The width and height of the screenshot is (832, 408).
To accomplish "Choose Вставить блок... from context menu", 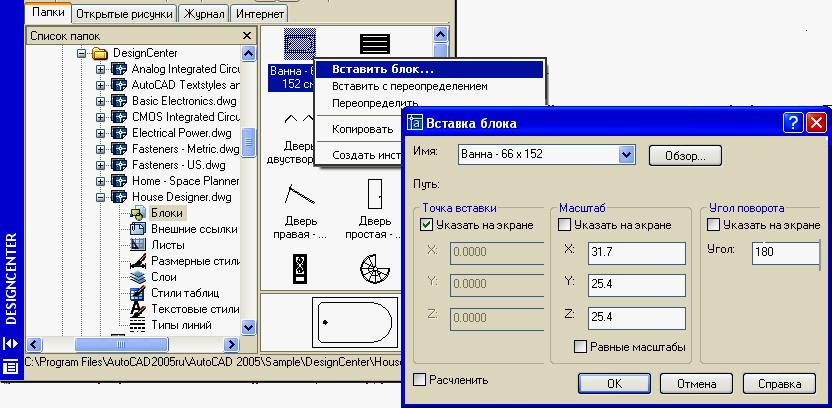I will [429, 70].
